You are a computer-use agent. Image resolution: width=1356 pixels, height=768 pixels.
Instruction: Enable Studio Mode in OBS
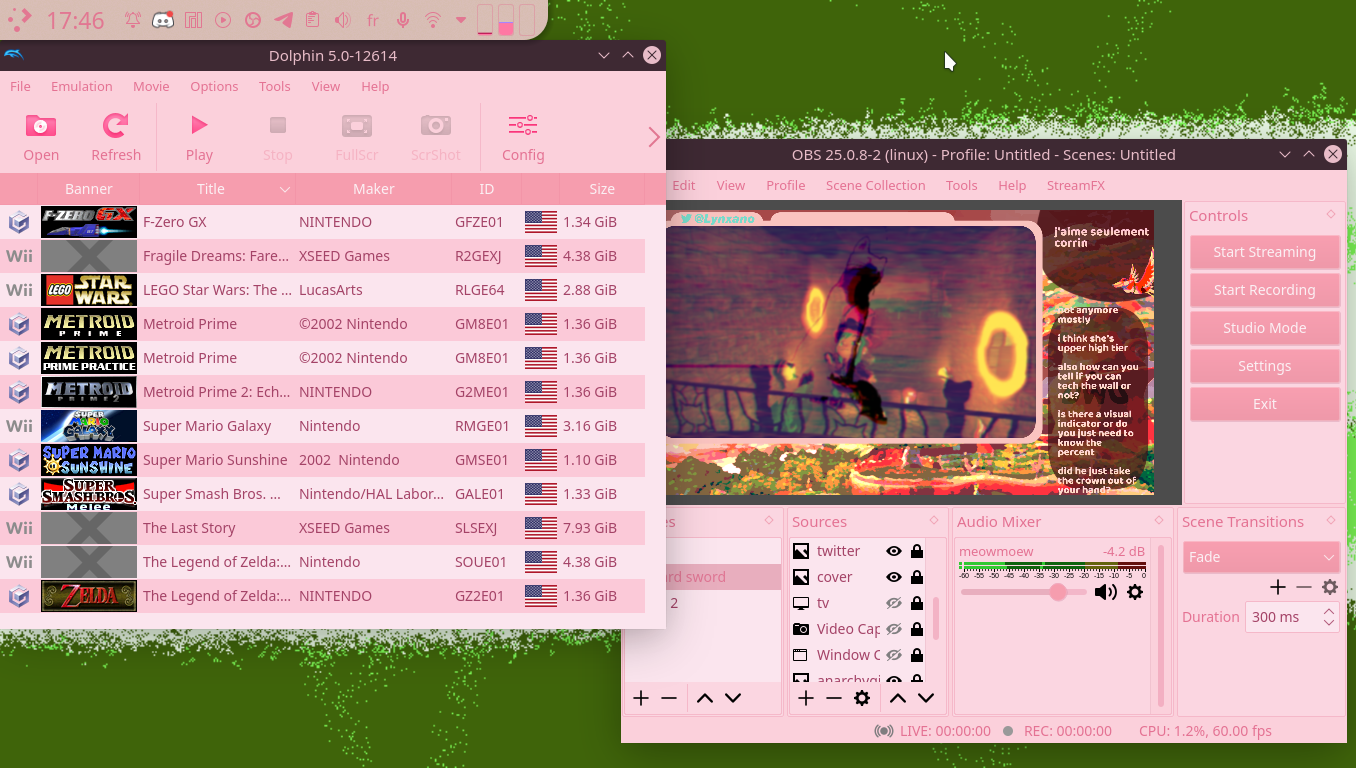coord(1264,328)
